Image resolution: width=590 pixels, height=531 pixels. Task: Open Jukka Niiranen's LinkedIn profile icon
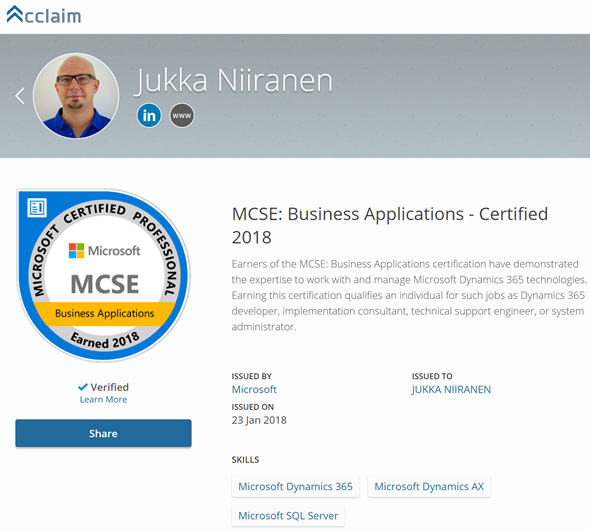pos(149,115)
